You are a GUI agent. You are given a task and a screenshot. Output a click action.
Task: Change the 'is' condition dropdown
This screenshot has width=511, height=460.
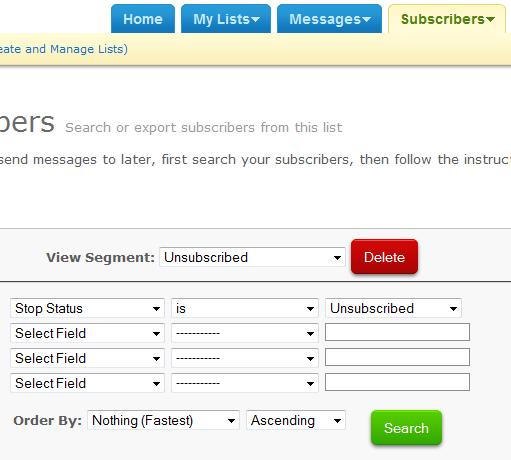tap(245, 308)
